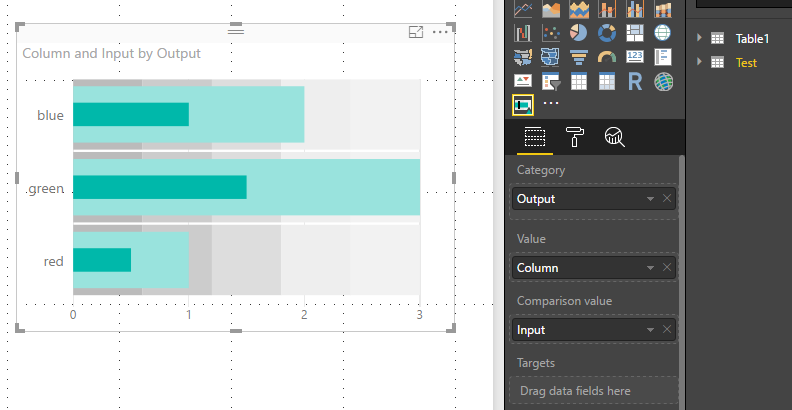Open the Output field dropdown arrow
The image size is (792, 410).
[650, 199]
